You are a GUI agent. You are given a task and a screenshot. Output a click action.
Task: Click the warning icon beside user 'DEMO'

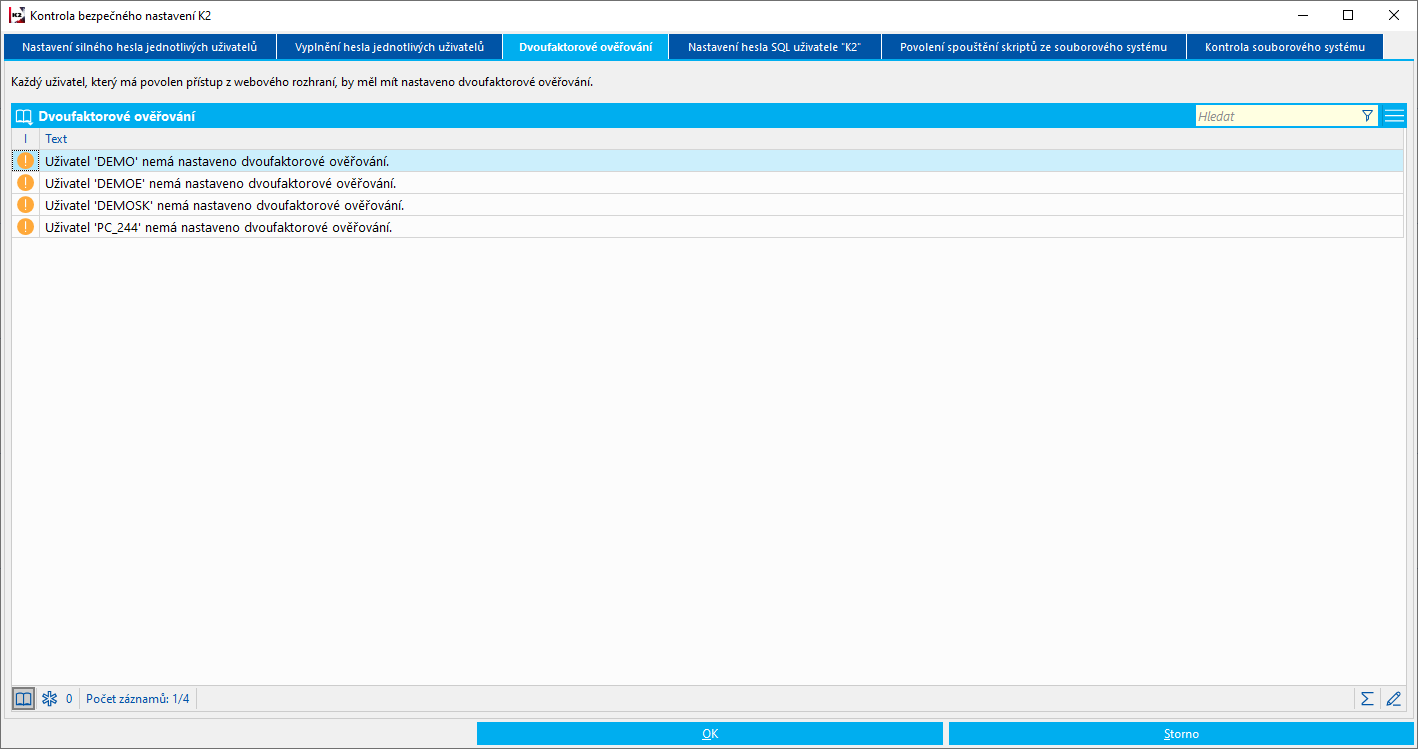26,161
